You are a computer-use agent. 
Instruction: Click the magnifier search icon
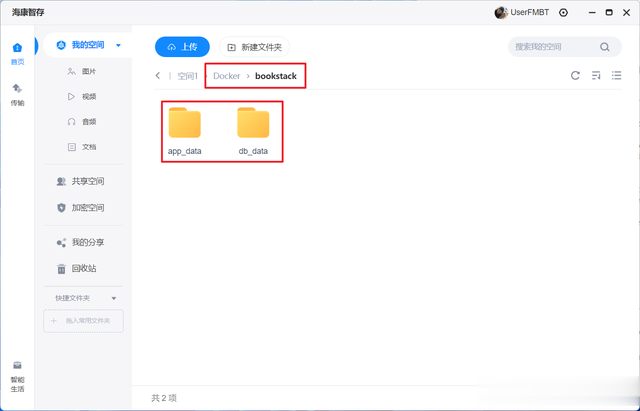pyautogui.click(x=605, y=47)
